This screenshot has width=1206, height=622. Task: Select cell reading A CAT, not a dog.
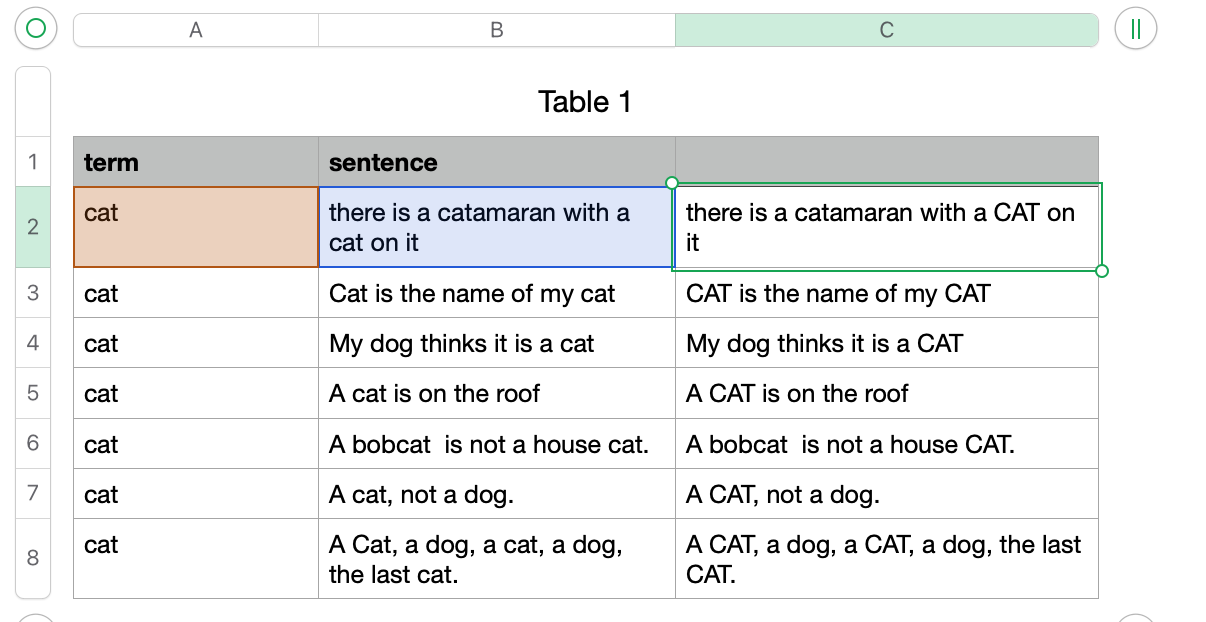pyautogui.click(x=886, y=493)
